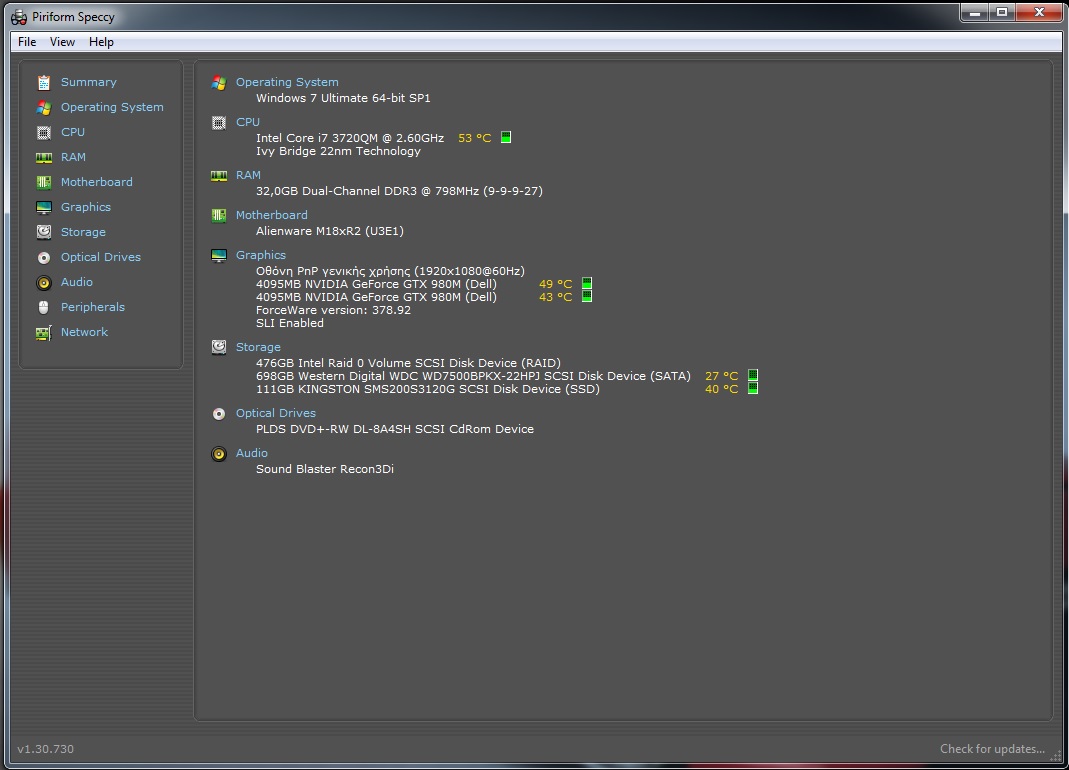Open the Storage section label in sidebar
1069x770 pixels.
coord(83,232)
